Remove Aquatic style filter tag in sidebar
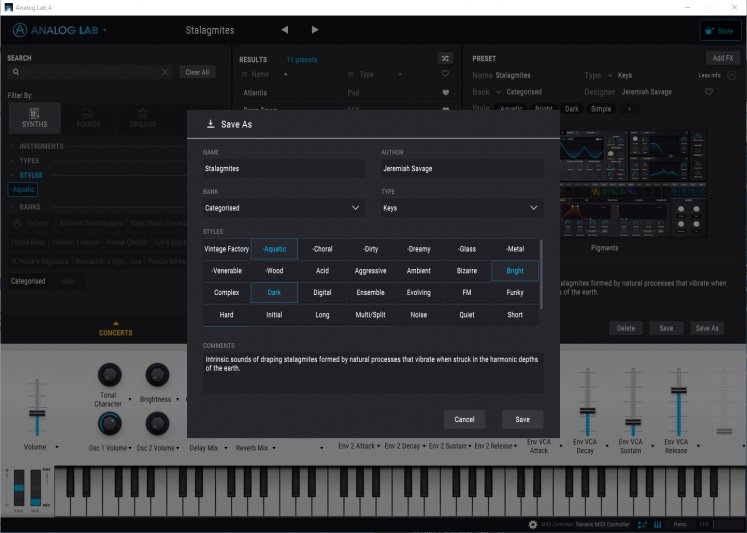747x533 pixels. (x=23, y=190)
